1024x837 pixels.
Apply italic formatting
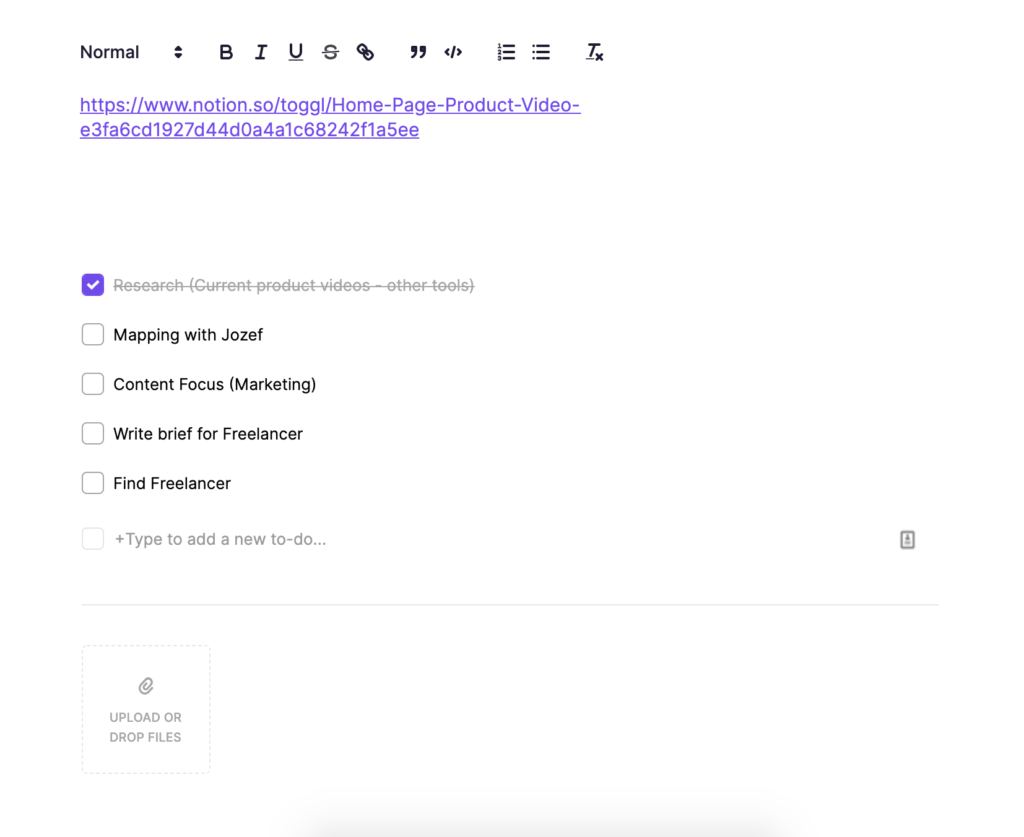(x=261, y=52)
